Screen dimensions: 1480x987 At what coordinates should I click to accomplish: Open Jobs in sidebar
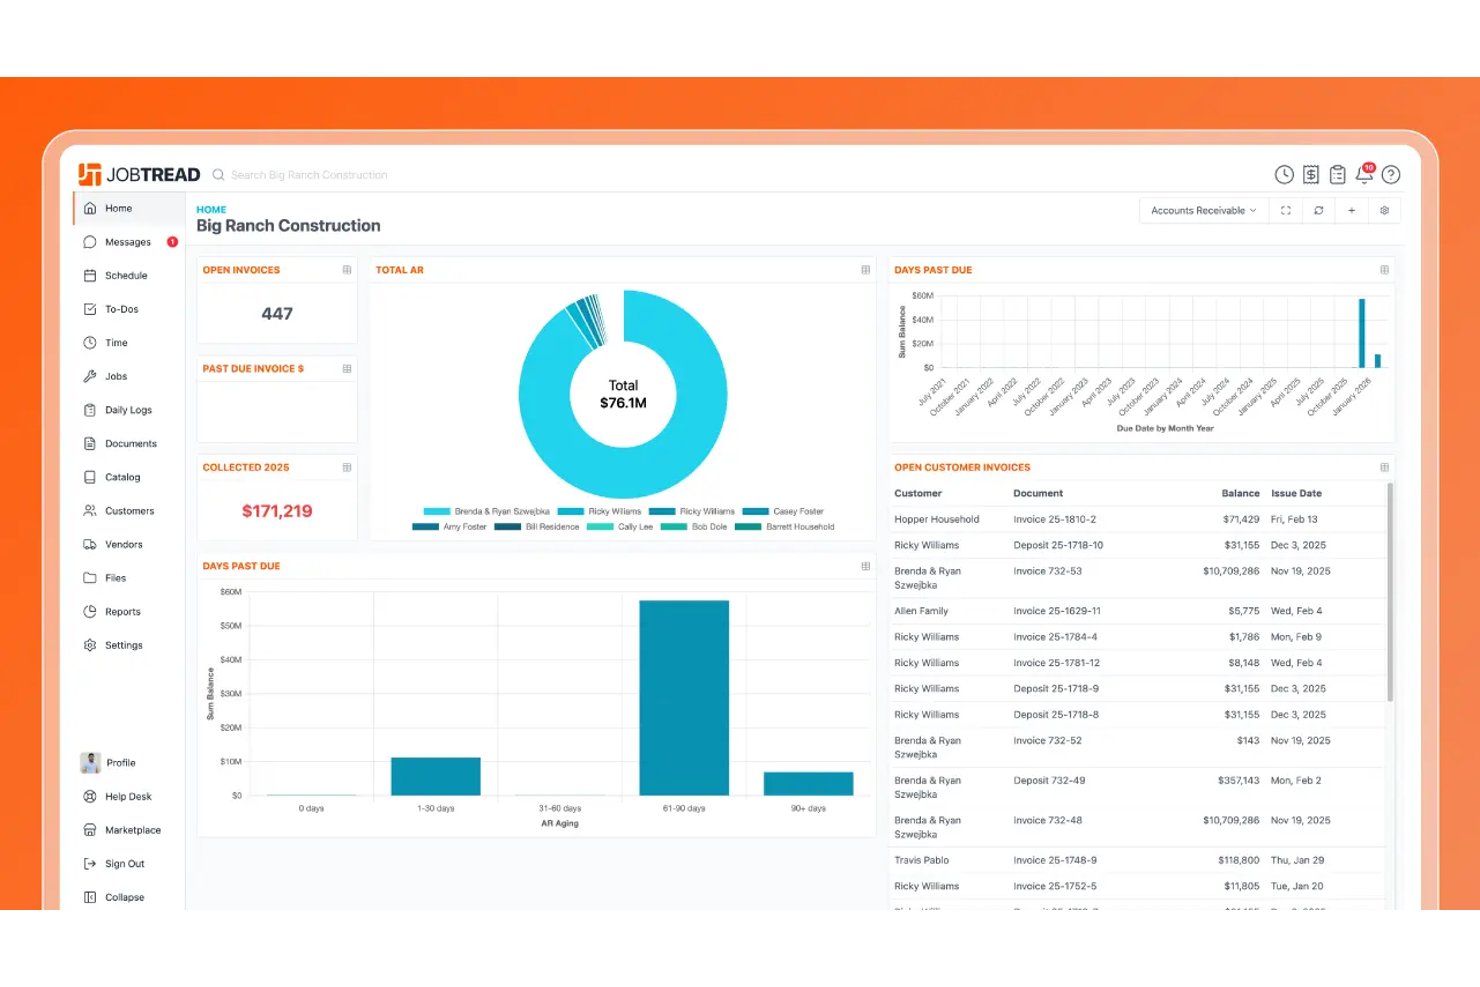128,376
